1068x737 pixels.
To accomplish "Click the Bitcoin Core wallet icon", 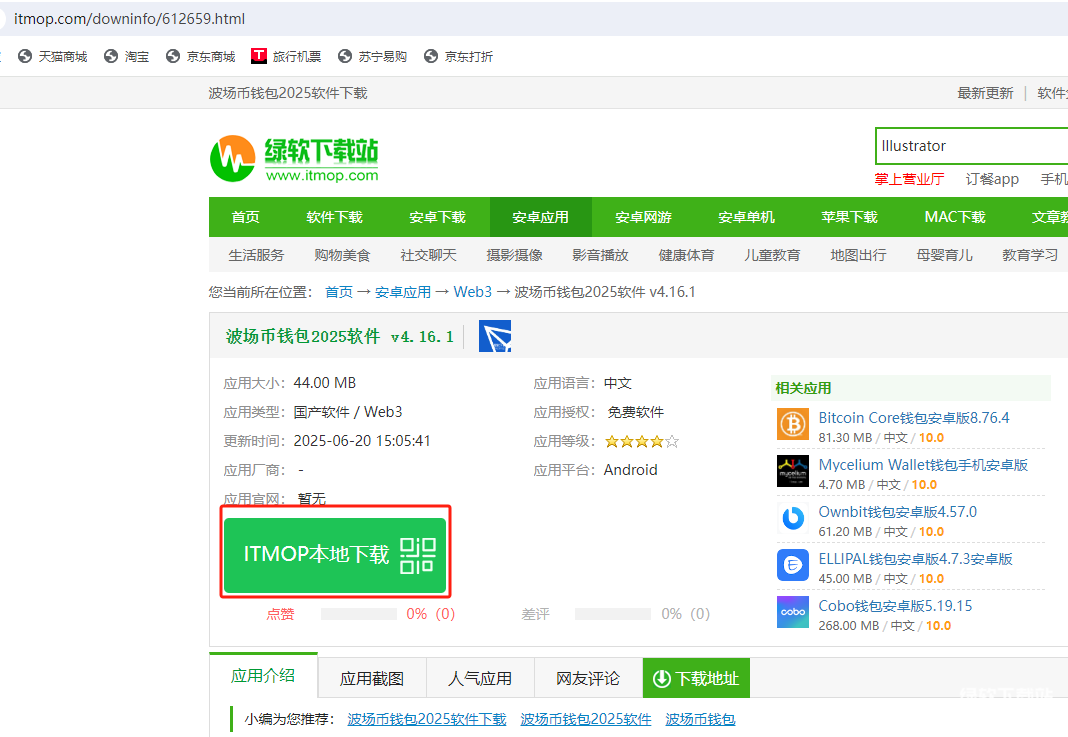I will click(x=792, y=424).
